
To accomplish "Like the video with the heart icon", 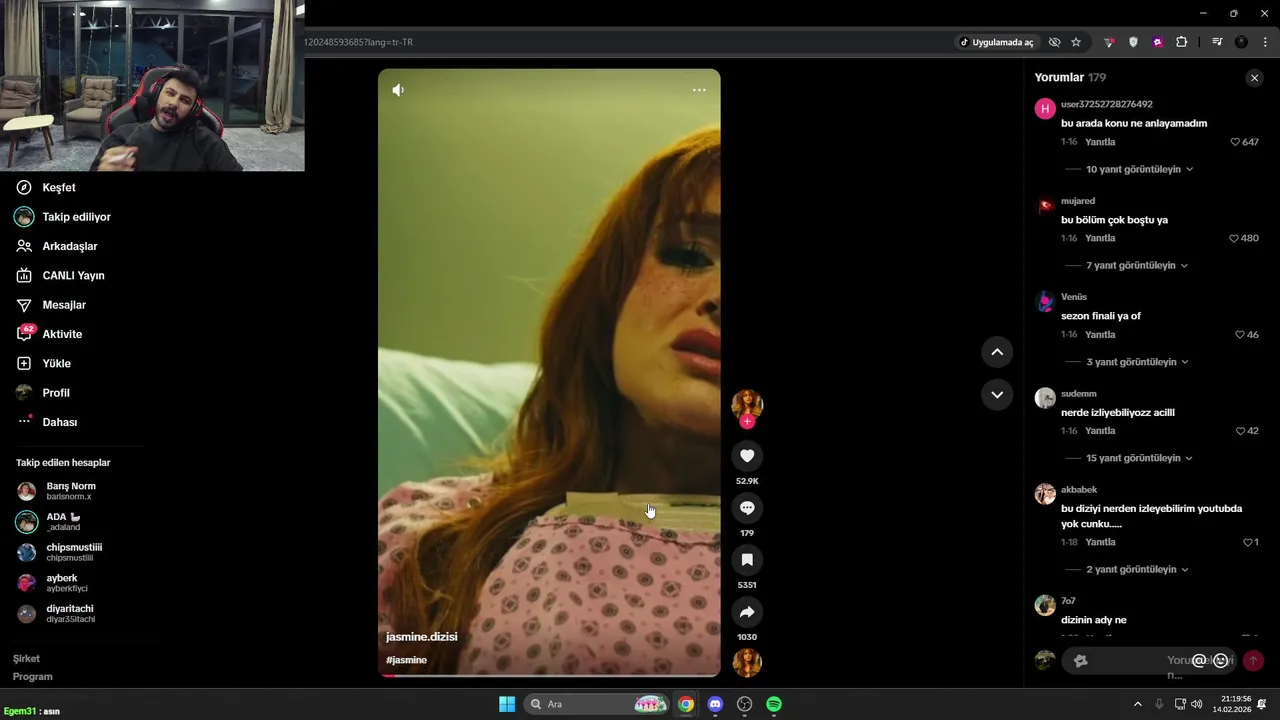I will (x=747, y=456).
